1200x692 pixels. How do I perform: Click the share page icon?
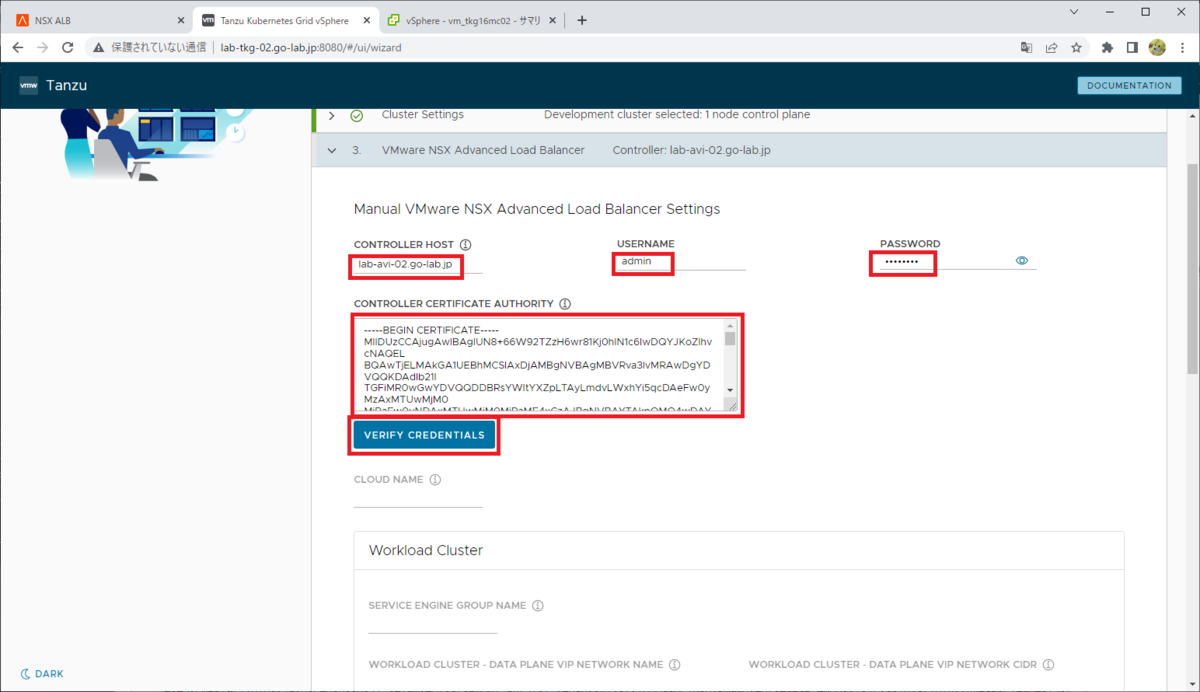coord(1052,47)
